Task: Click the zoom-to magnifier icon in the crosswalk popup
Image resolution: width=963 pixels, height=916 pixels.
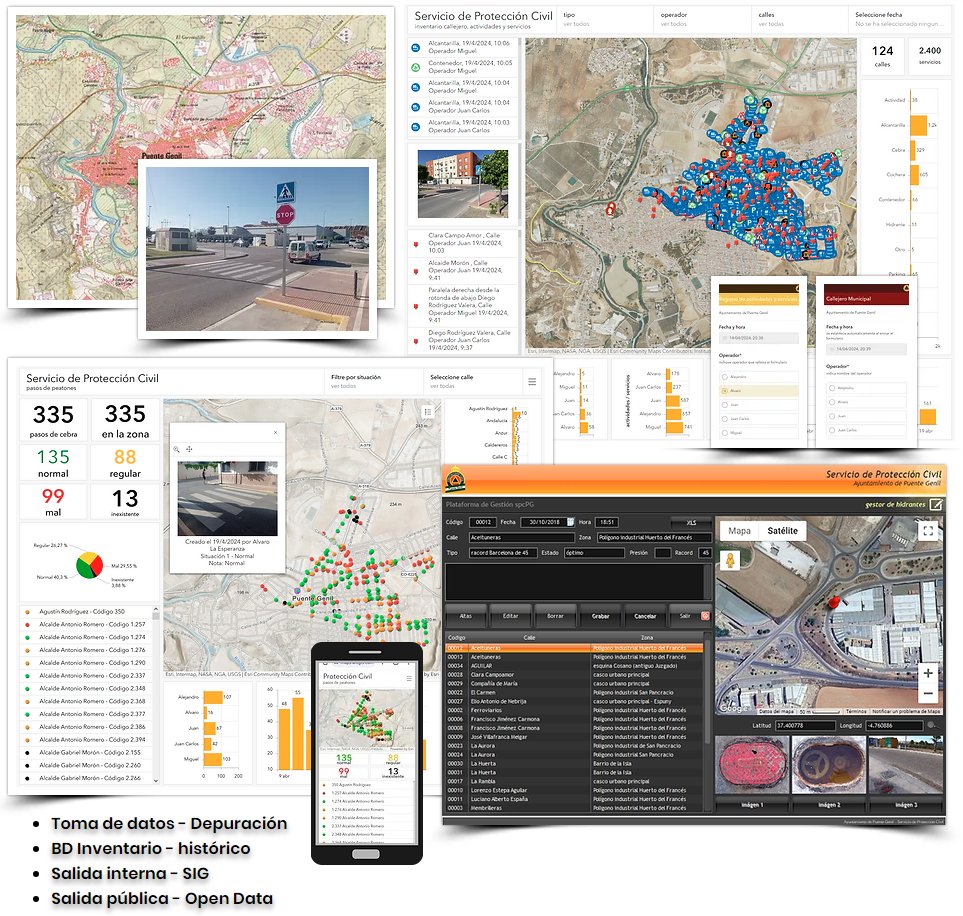Action: [x=177, y=449]
